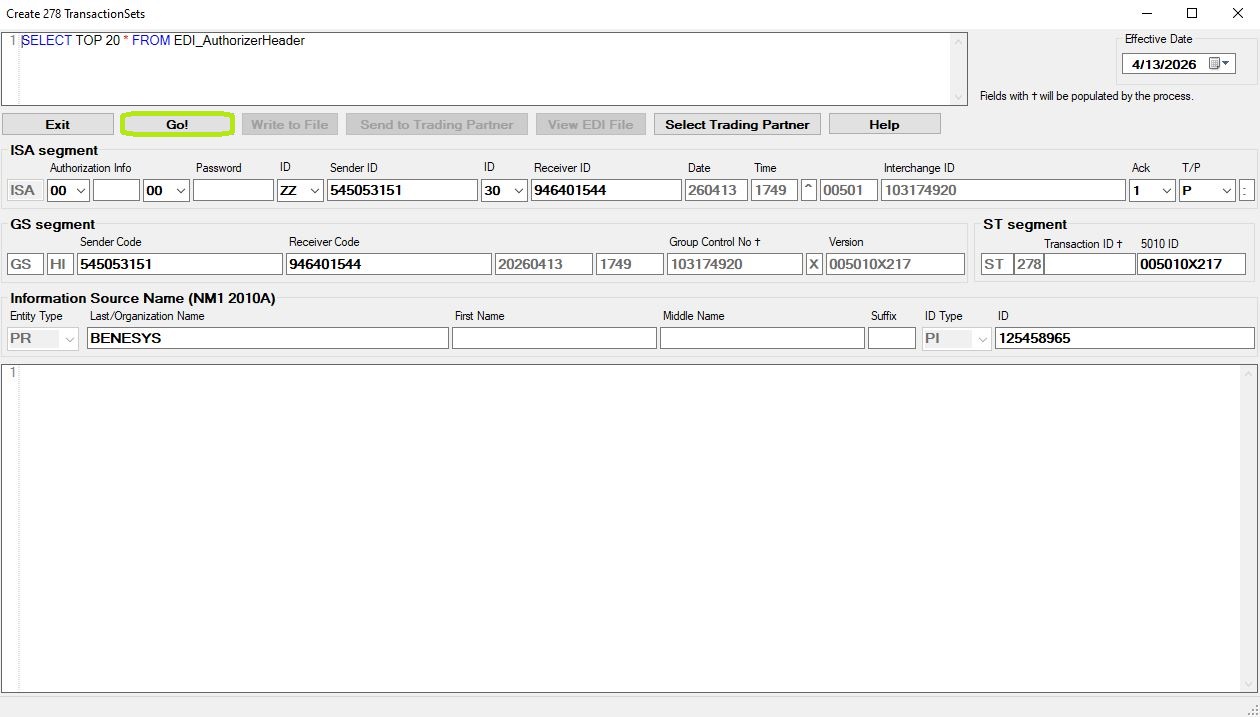The width and height of the screenshot is (1260, 717).
Task: Click the GS Sender Code field
Action: (x=180, y=264)
